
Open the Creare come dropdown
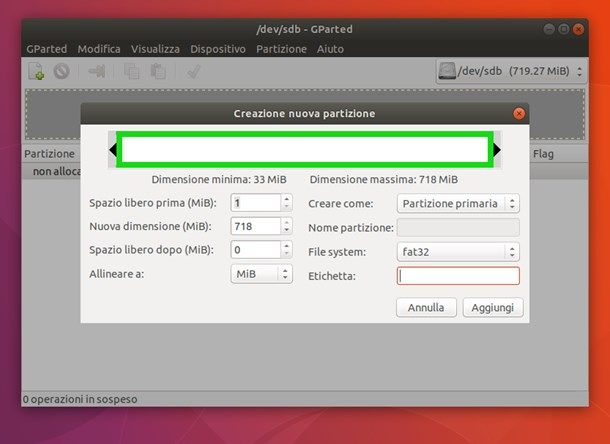pos(458,204)
